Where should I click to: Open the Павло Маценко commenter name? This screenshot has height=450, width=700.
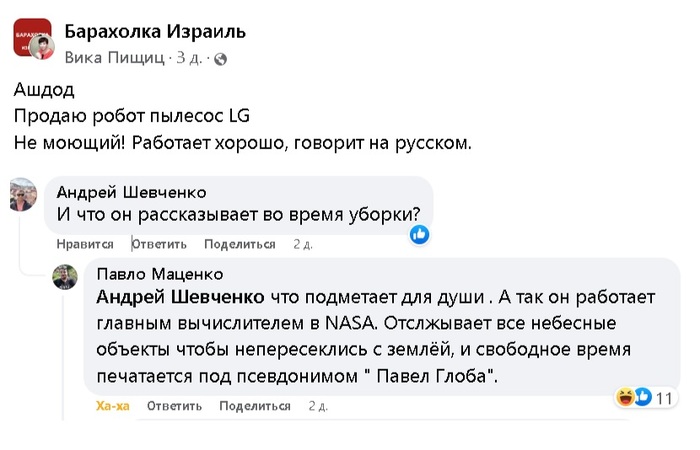pos(160,273)
